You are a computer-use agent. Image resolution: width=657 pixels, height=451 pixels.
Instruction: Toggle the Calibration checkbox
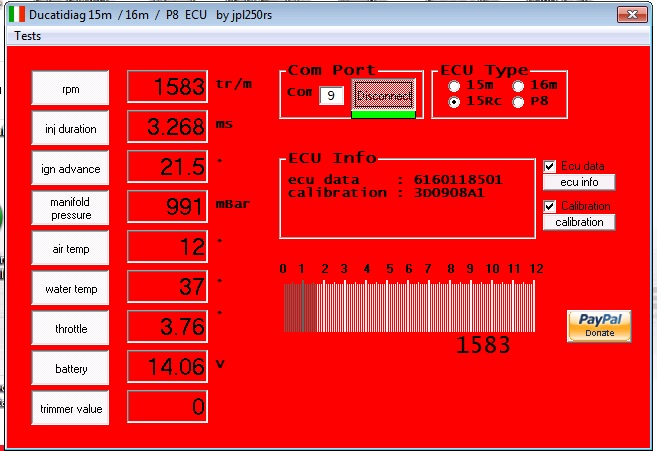[x=551, y=206]
